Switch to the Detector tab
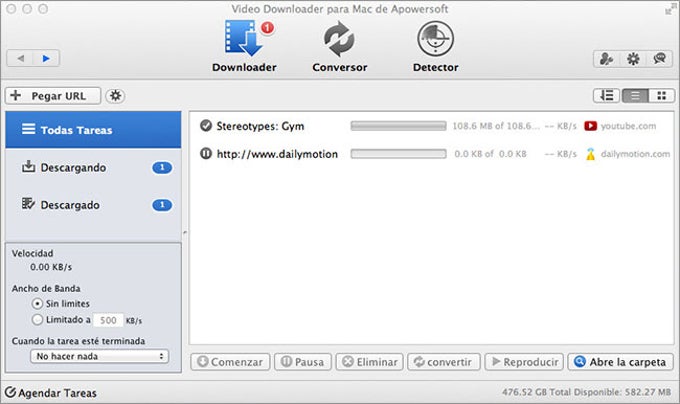The image size is (680, 404). click(x=435, y=46)
